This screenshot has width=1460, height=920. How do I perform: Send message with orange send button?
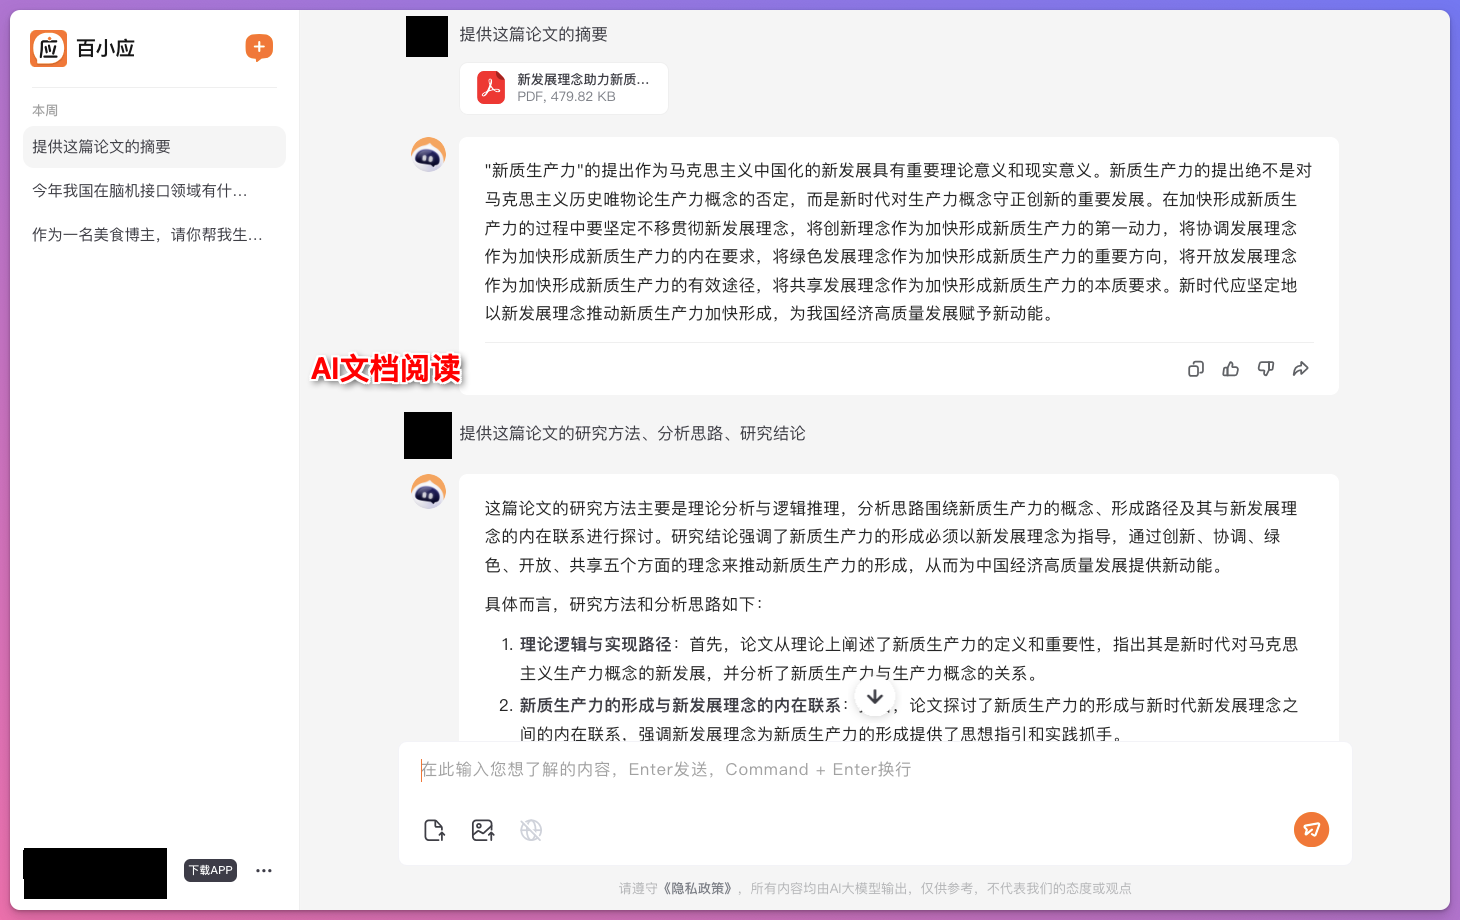point(1311,829)
